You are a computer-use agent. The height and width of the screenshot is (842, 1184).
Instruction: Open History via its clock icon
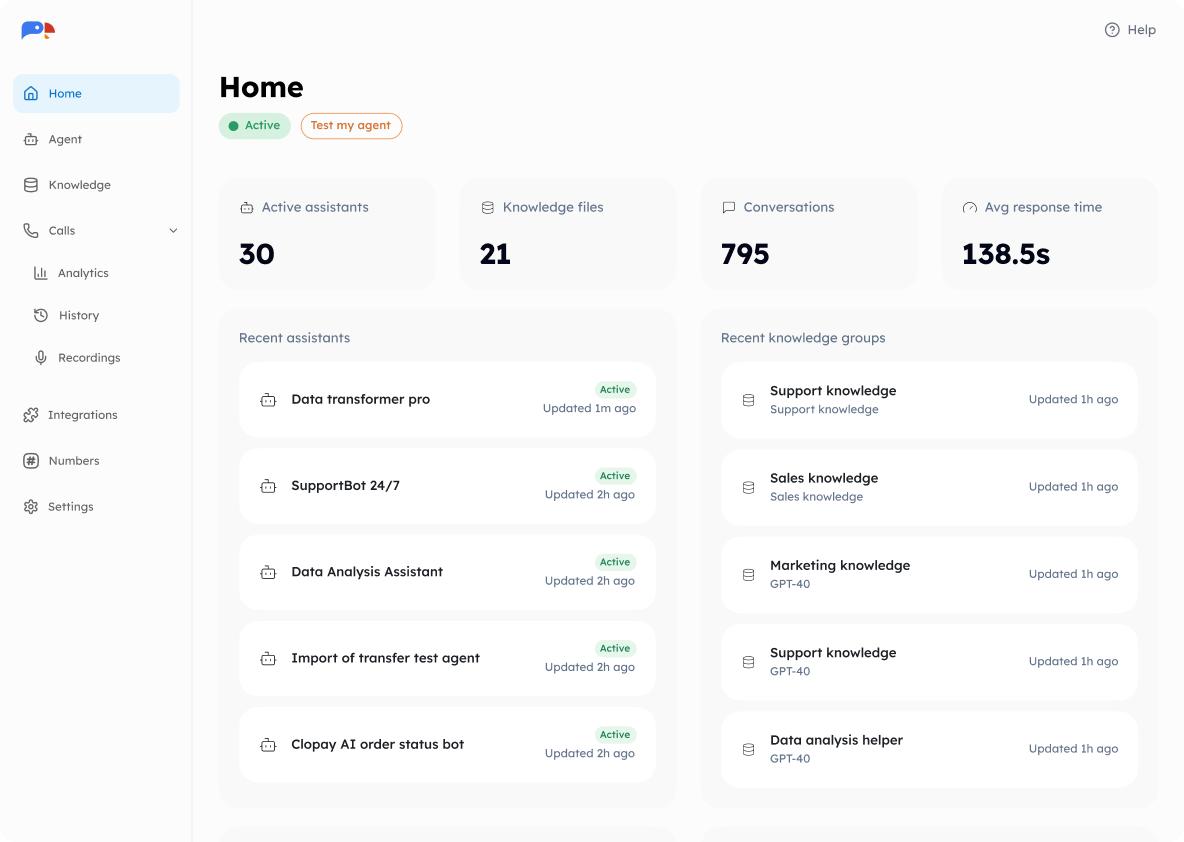pos(41,315)
